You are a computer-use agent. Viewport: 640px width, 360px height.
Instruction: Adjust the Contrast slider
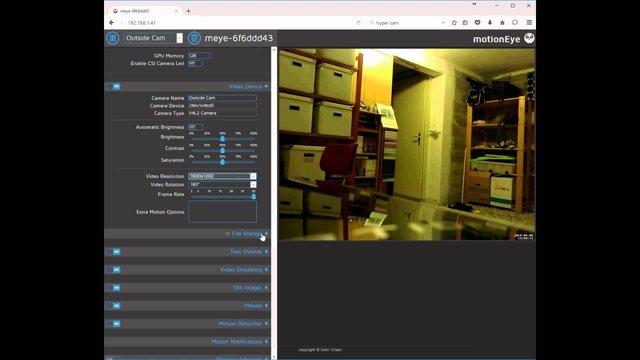[x=222, y=150]
